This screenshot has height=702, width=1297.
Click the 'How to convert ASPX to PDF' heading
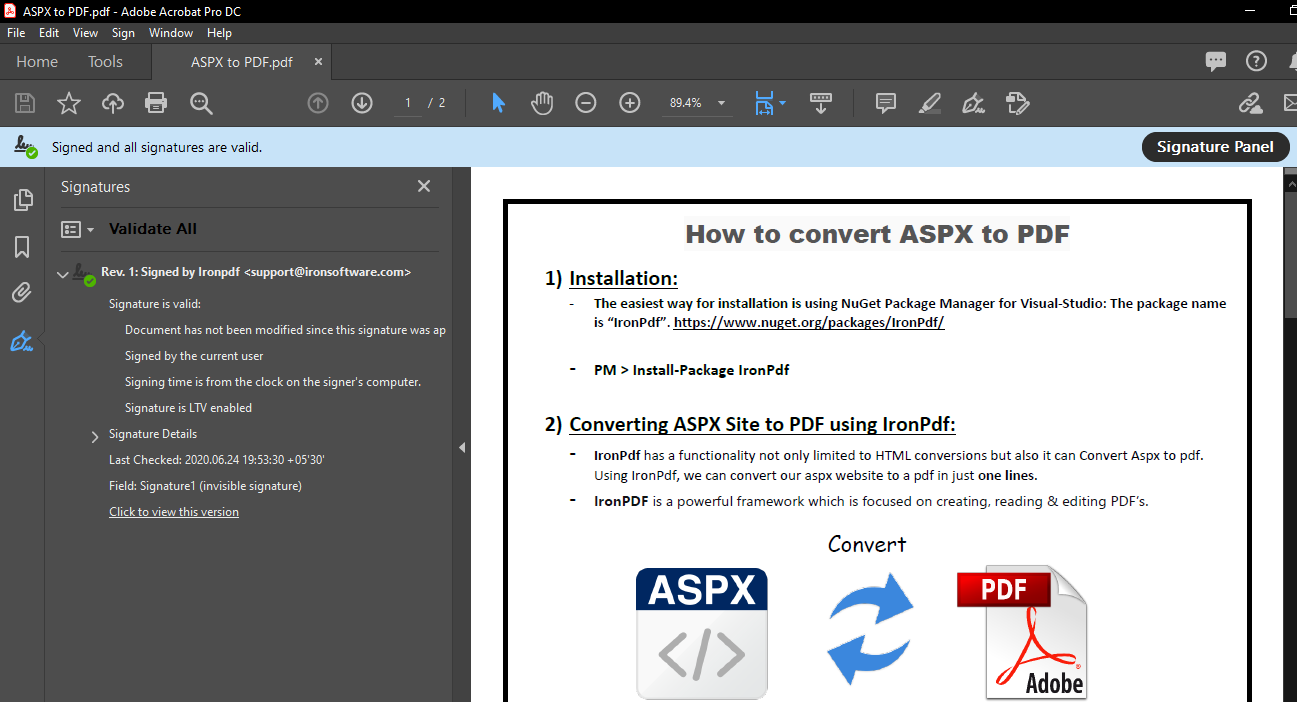877,234
